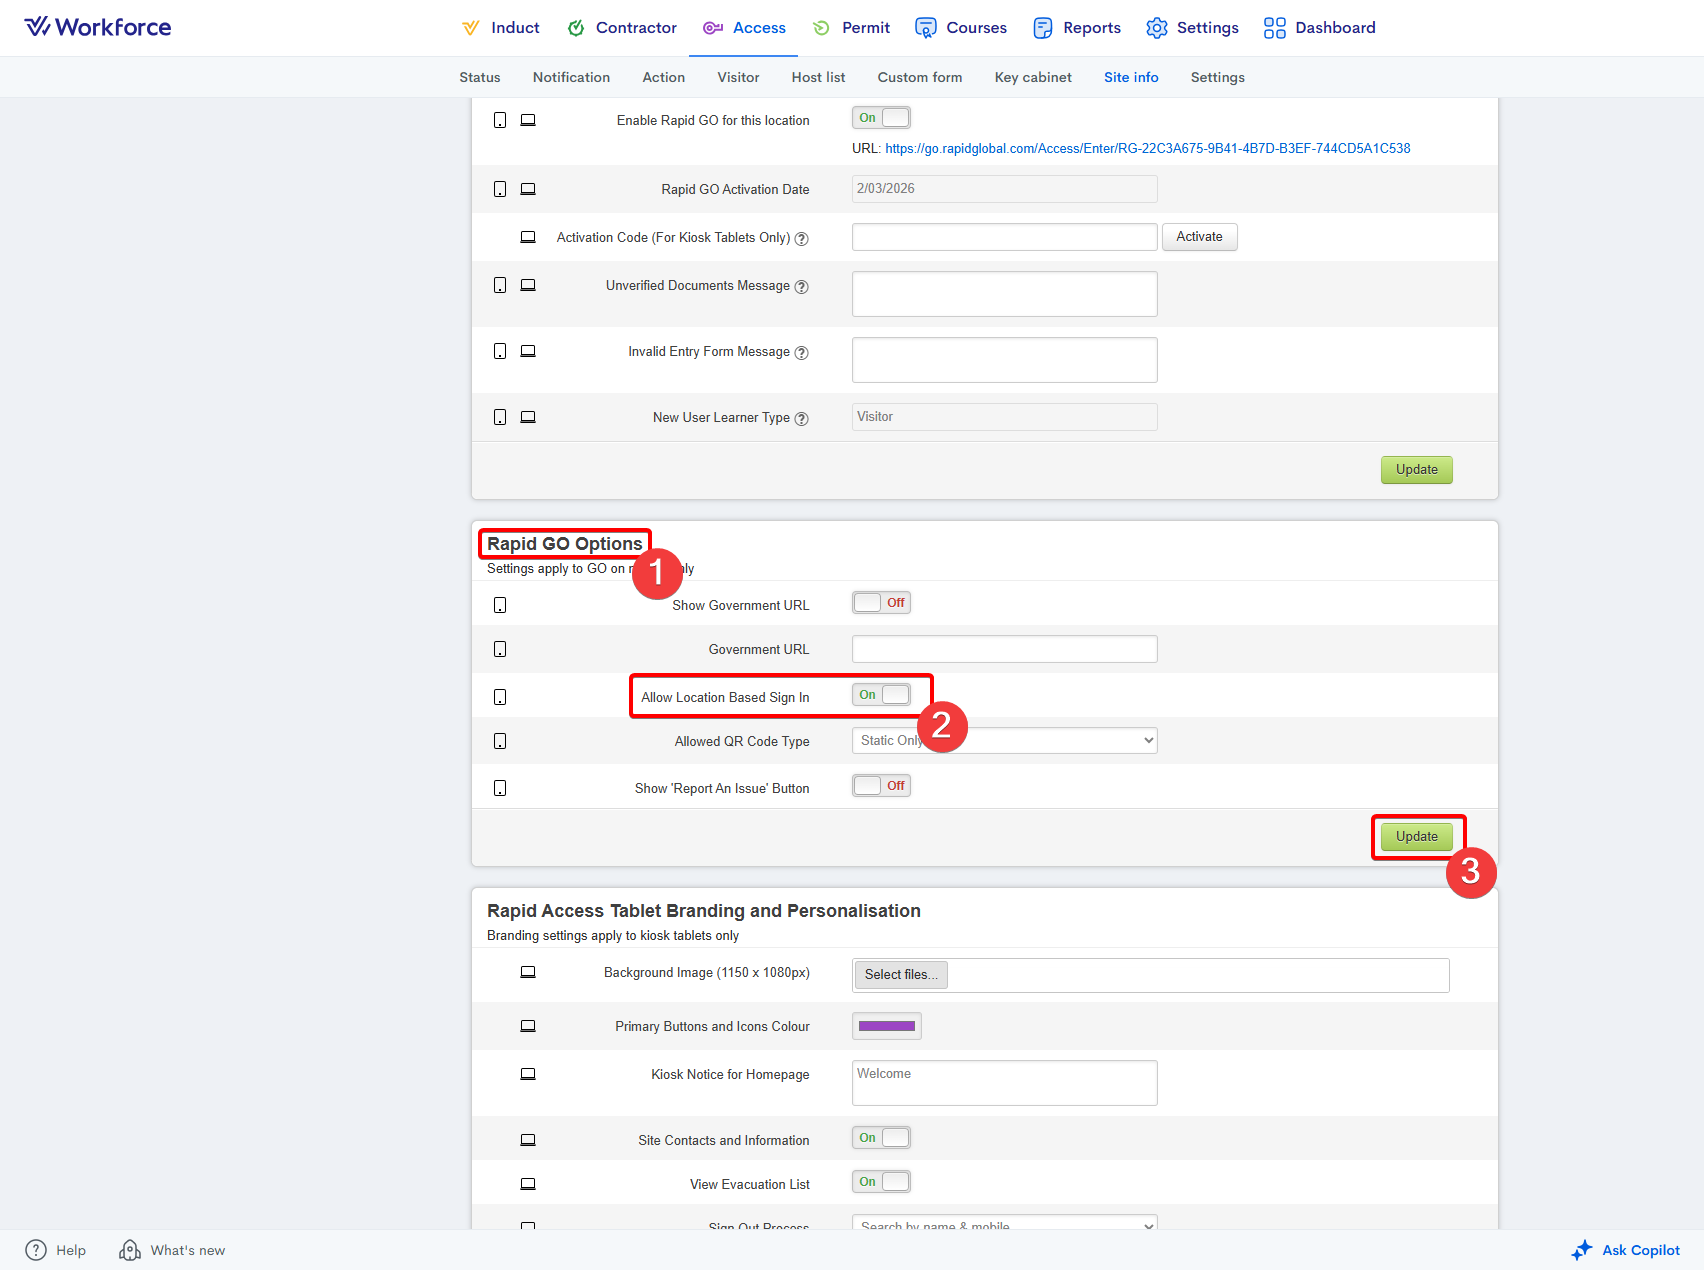Click help icon beside Unverified Documents Message
The image size is (1704, 1270).
[x=801, y=287]
